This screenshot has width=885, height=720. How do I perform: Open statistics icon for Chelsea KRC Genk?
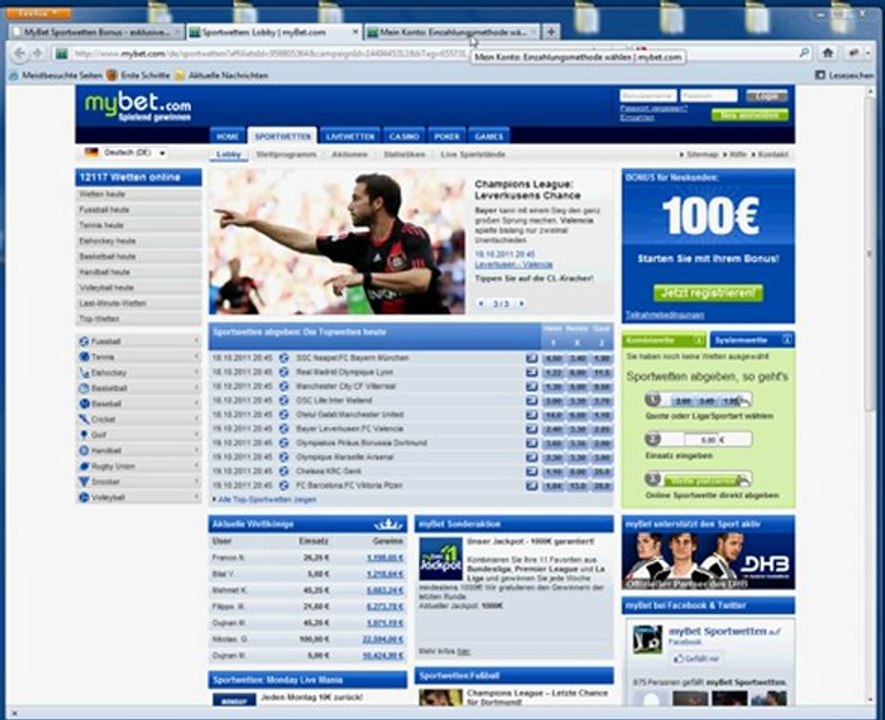(532, 471)
